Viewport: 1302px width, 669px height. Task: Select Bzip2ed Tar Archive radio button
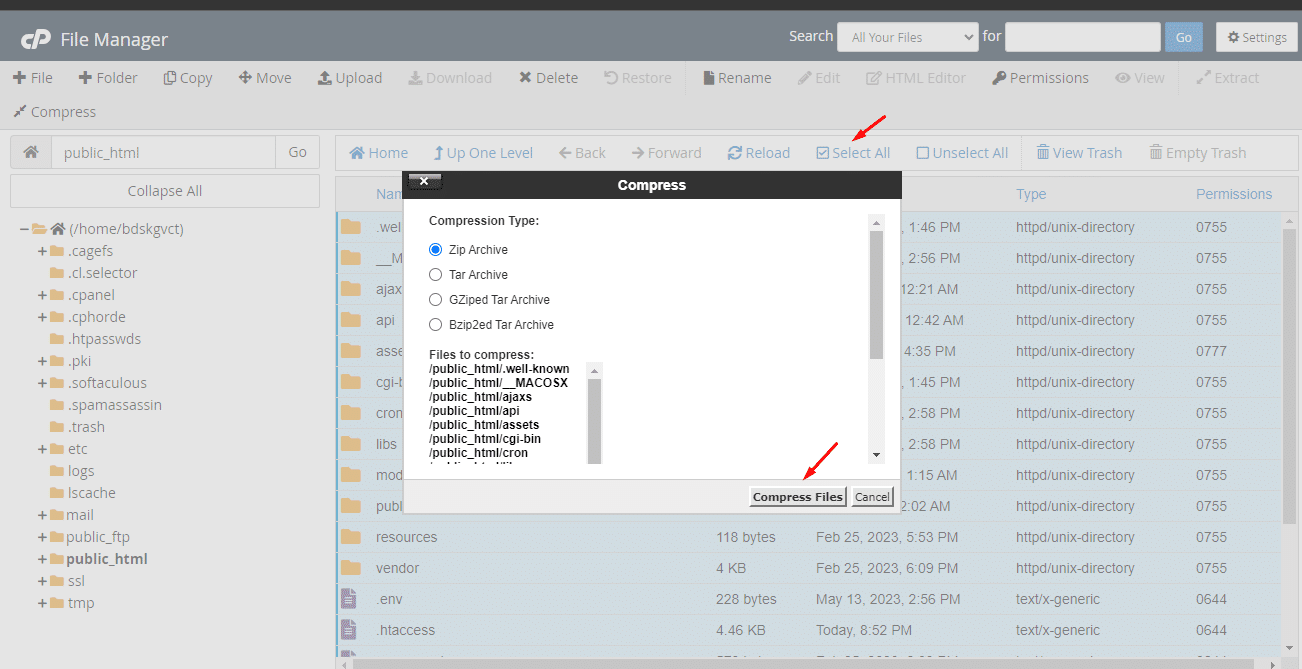pyautogui.click(x=435, y=325)
